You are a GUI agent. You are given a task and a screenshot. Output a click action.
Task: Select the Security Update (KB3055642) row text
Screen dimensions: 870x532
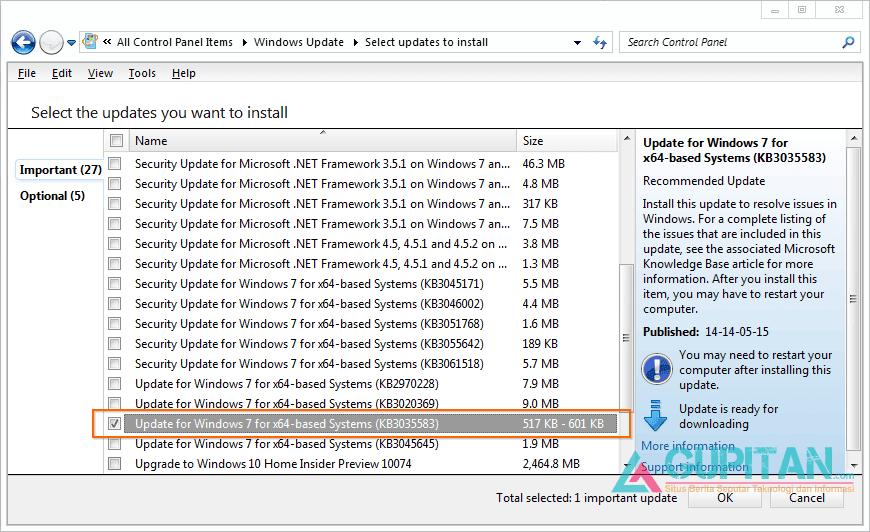(x=309, y=344)
